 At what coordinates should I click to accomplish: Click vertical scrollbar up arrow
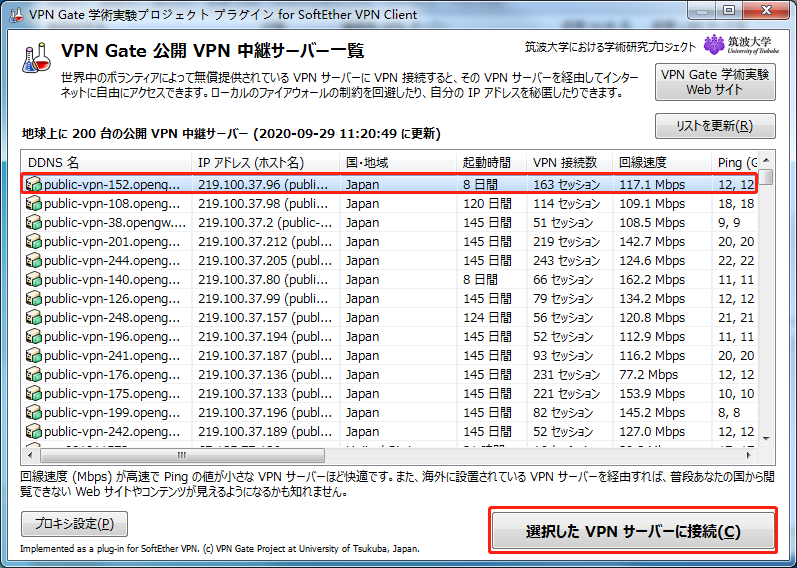point(767,160)
